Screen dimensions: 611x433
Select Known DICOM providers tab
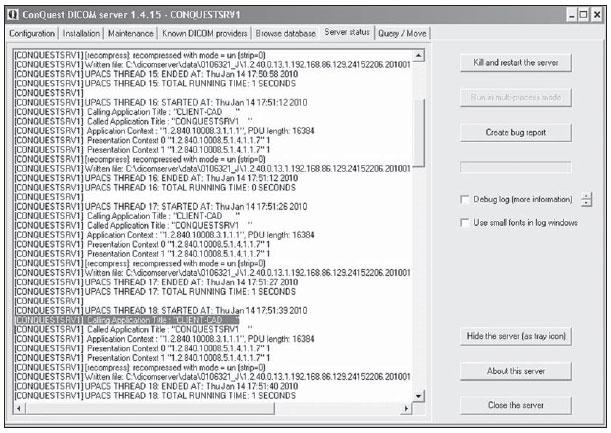[205, 34]
